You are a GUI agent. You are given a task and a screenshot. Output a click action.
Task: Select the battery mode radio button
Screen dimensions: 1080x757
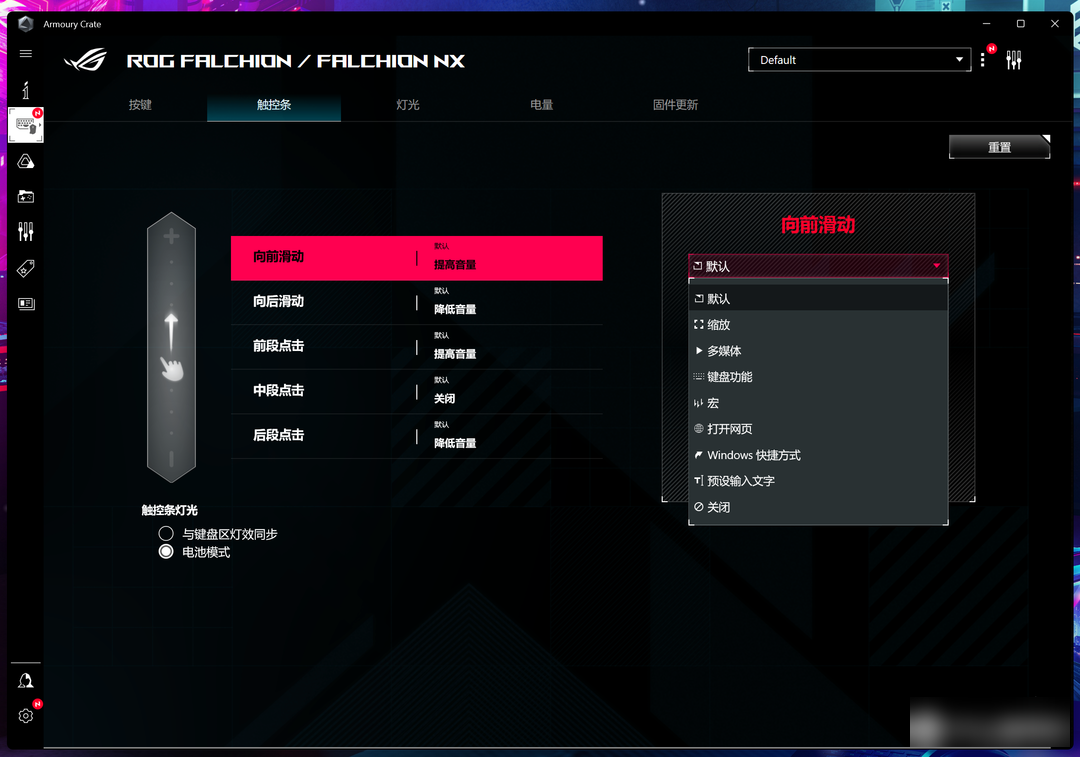tap(166, 552)
